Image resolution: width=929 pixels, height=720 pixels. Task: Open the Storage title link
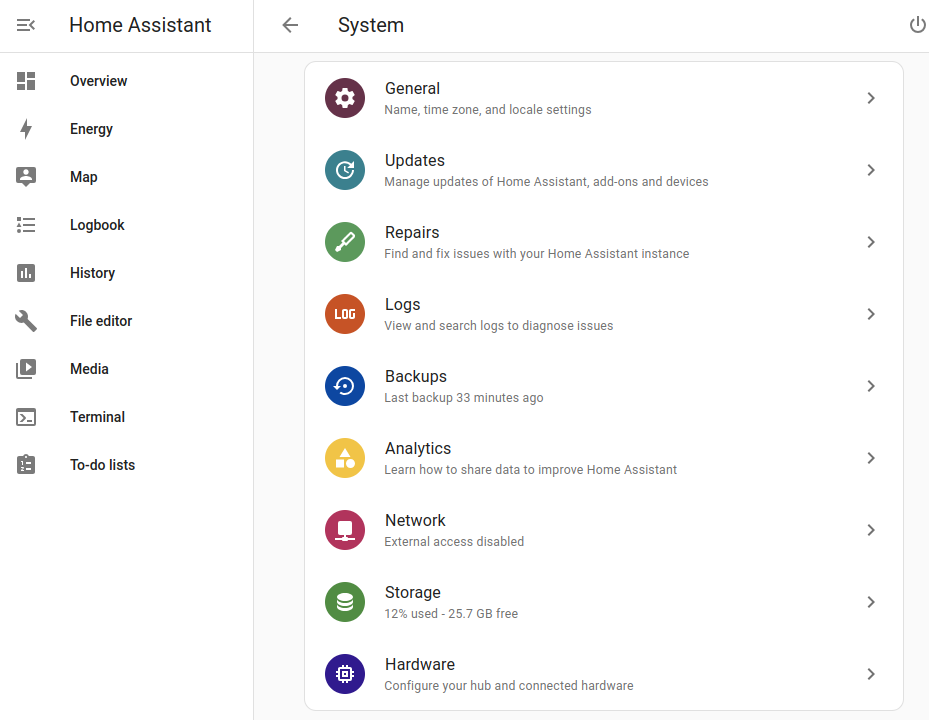point(413,593)
